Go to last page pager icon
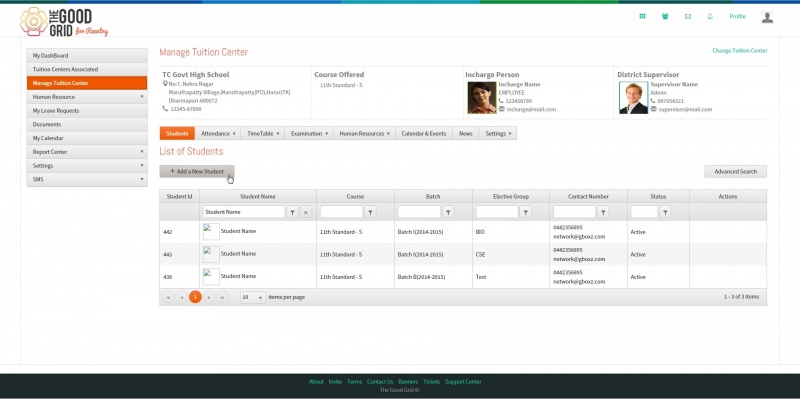Screen dimensions: 800x399 (x=222, y=297)
